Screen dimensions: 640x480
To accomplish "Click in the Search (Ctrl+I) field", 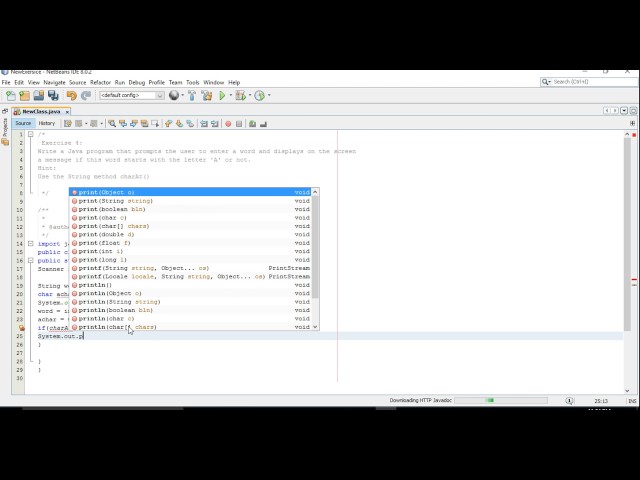I will point(594,82).
